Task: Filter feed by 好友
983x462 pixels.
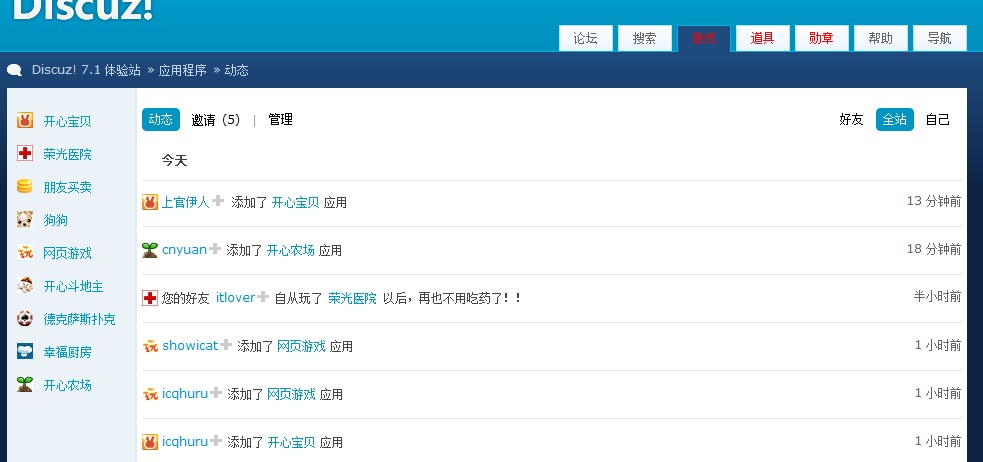Action: click(851, 119)
